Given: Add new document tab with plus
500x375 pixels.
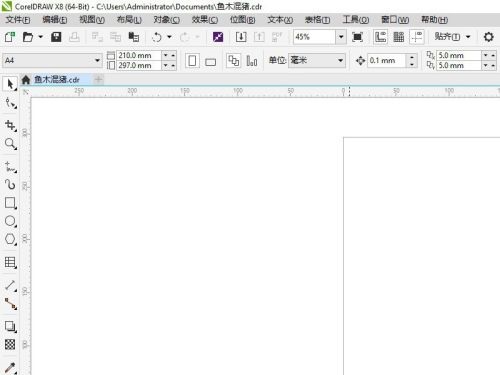Looking at the screenshot, I should [x=98, y=80].
